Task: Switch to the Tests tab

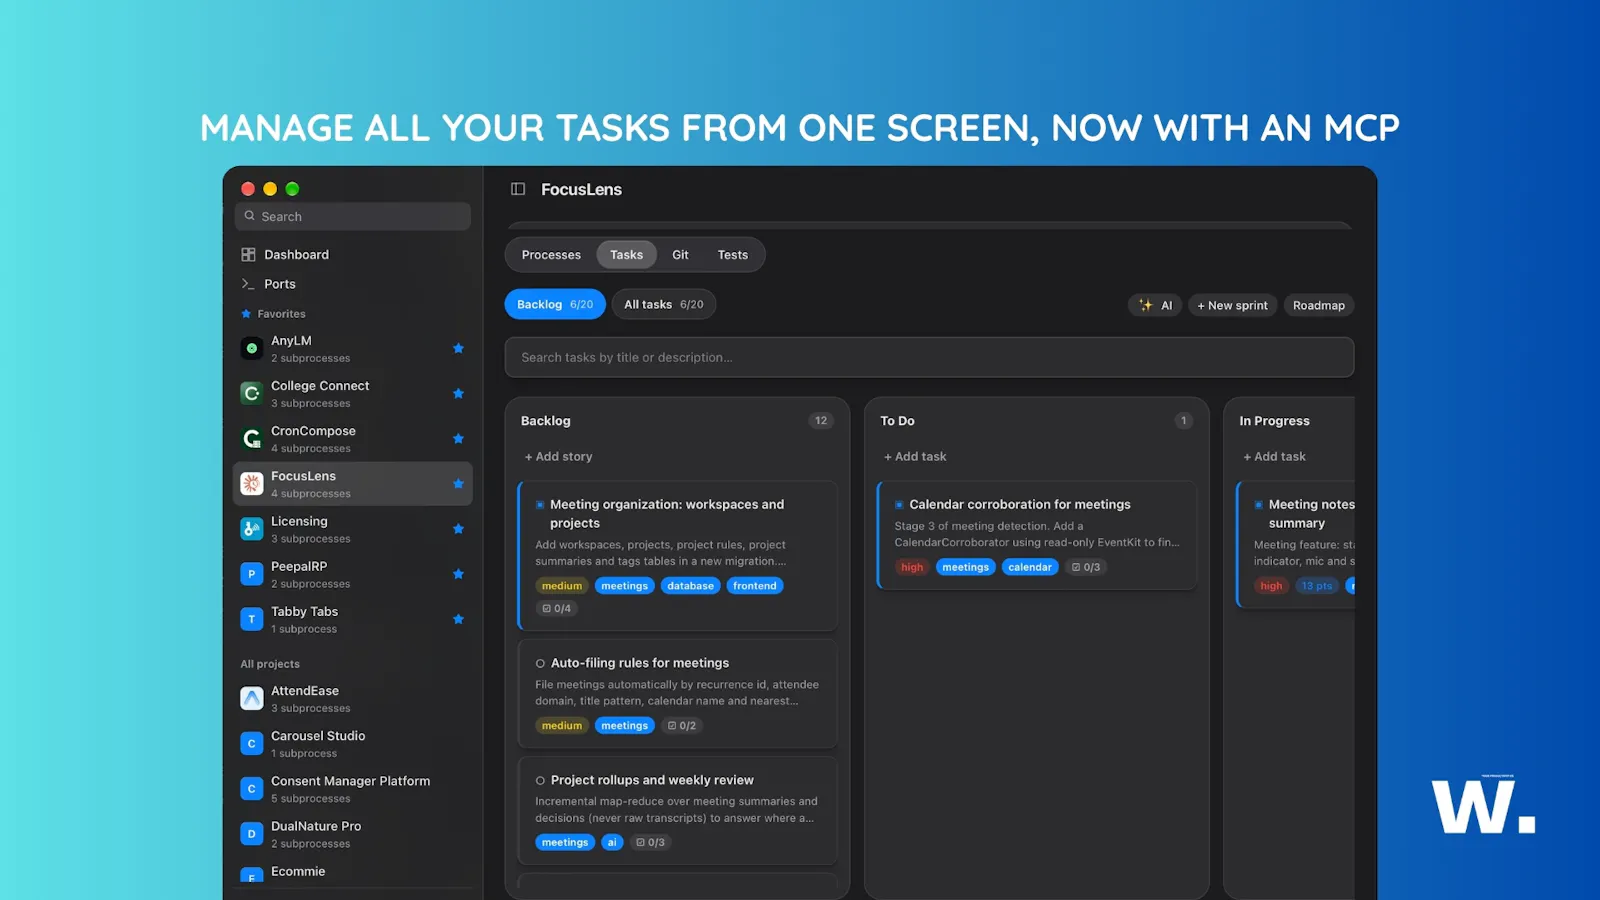Action: pos(733,255)
